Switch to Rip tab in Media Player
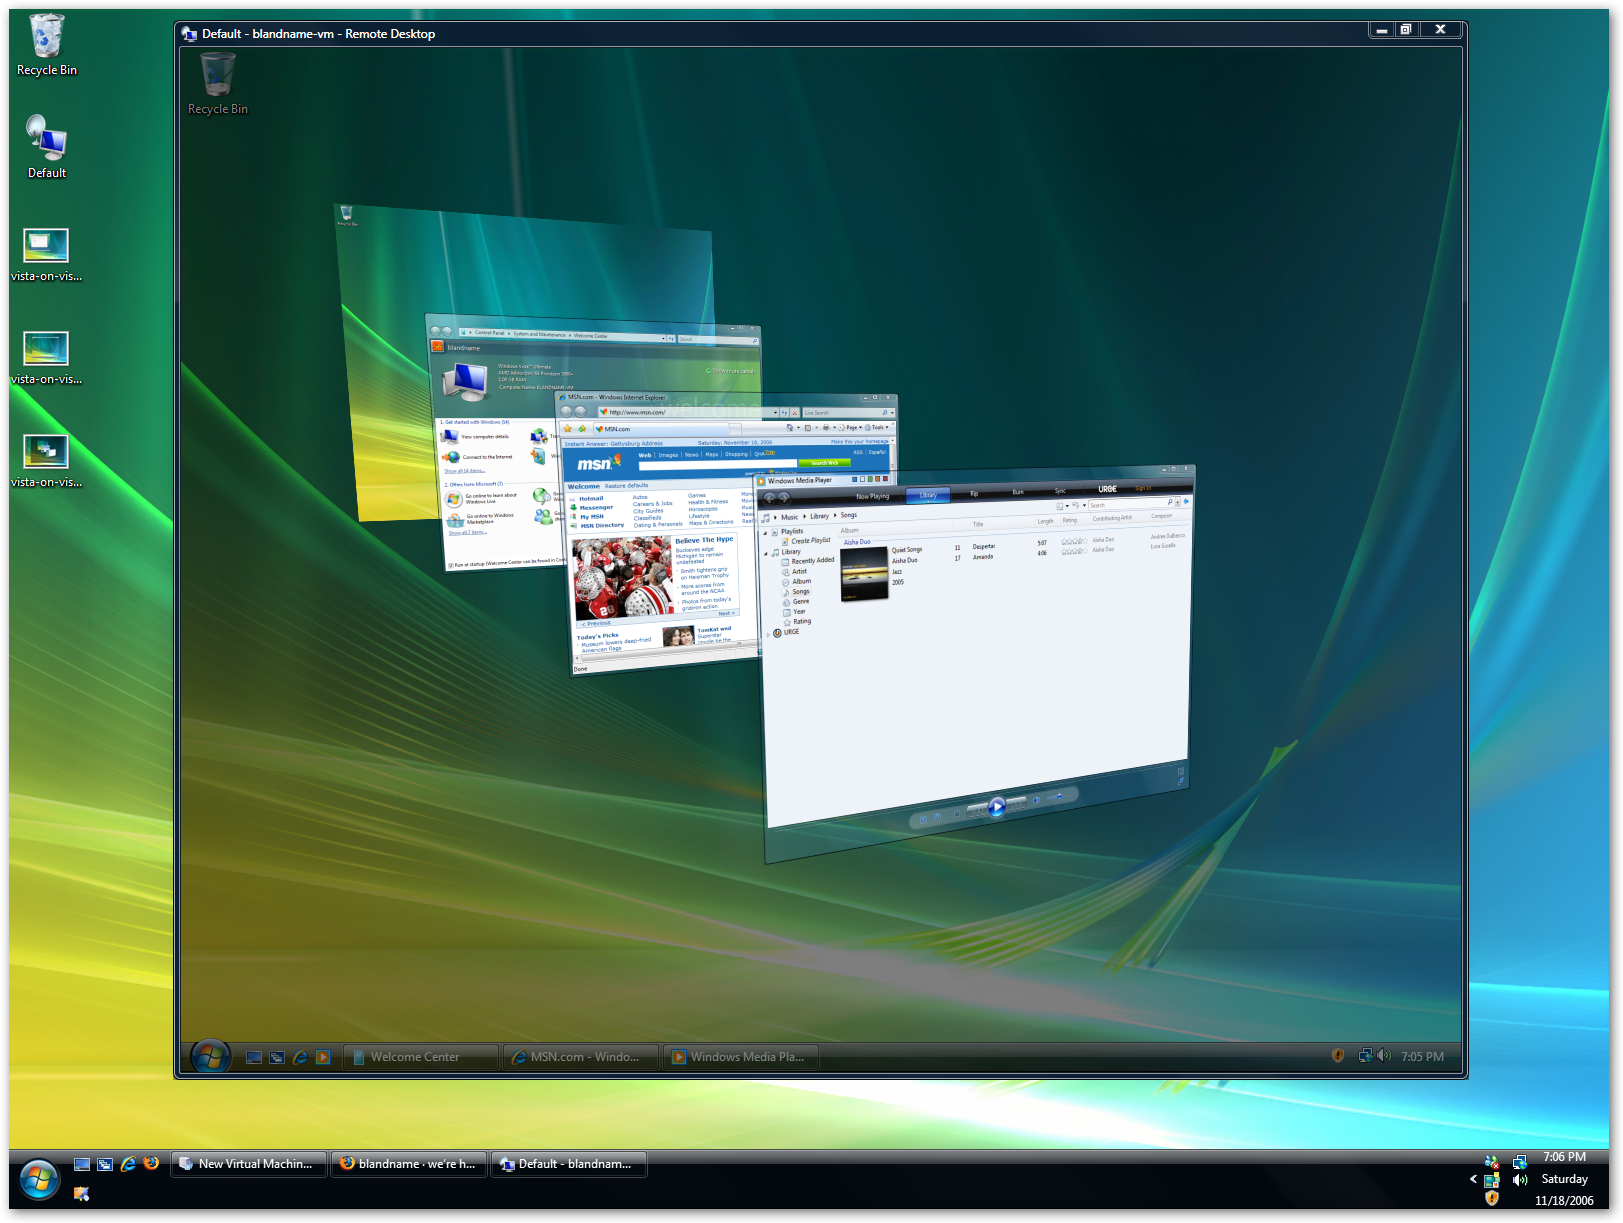 pyautogui.click(x=974, y=493)
